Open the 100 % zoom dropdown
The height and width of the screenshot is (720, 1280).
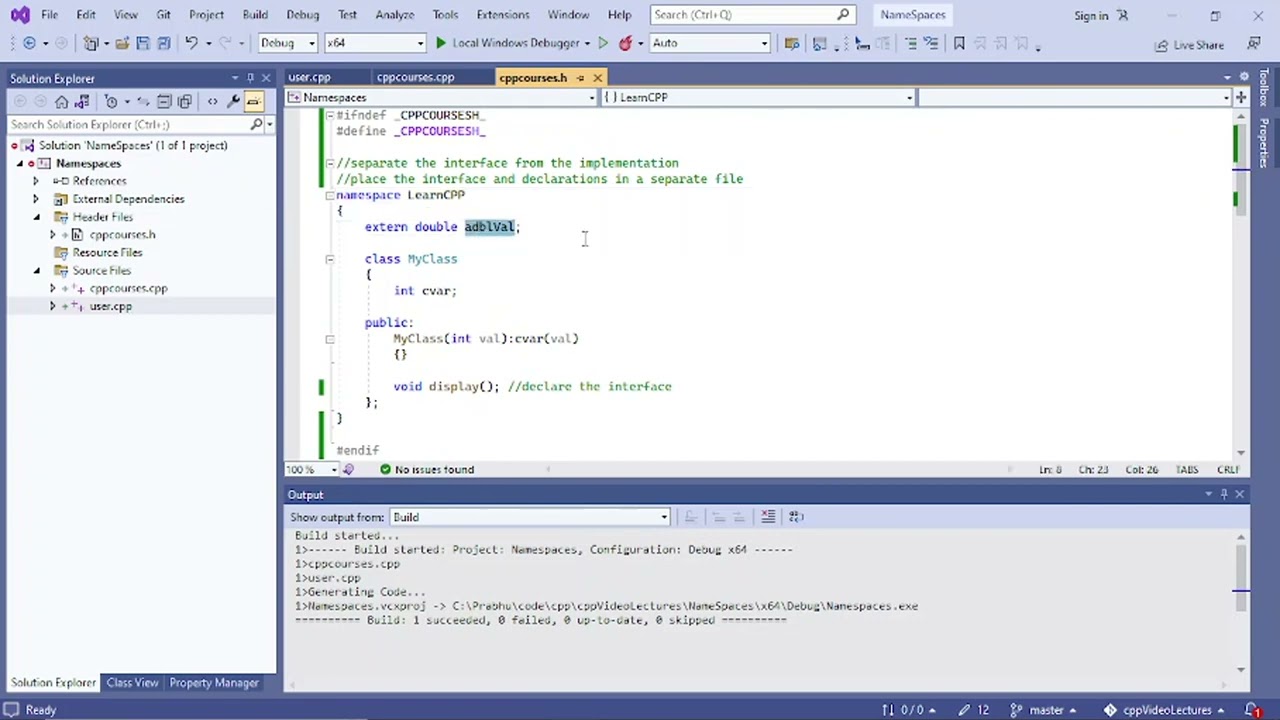[311, 469]
